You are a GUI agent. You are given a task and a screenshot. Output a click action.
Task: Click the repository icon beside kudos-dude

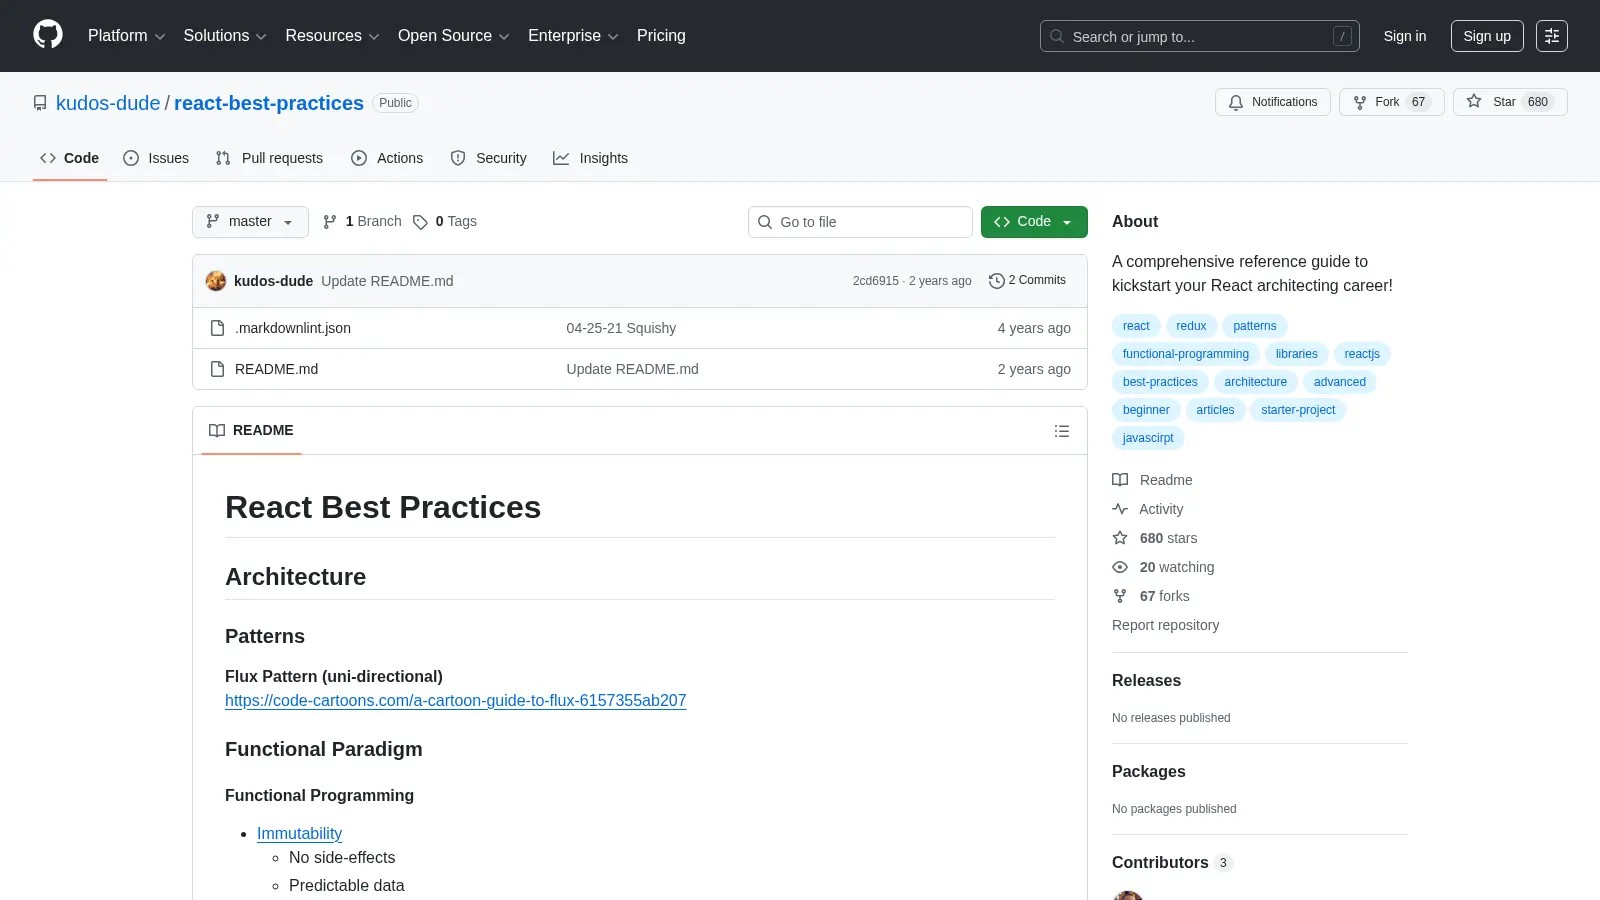[40, 103]
